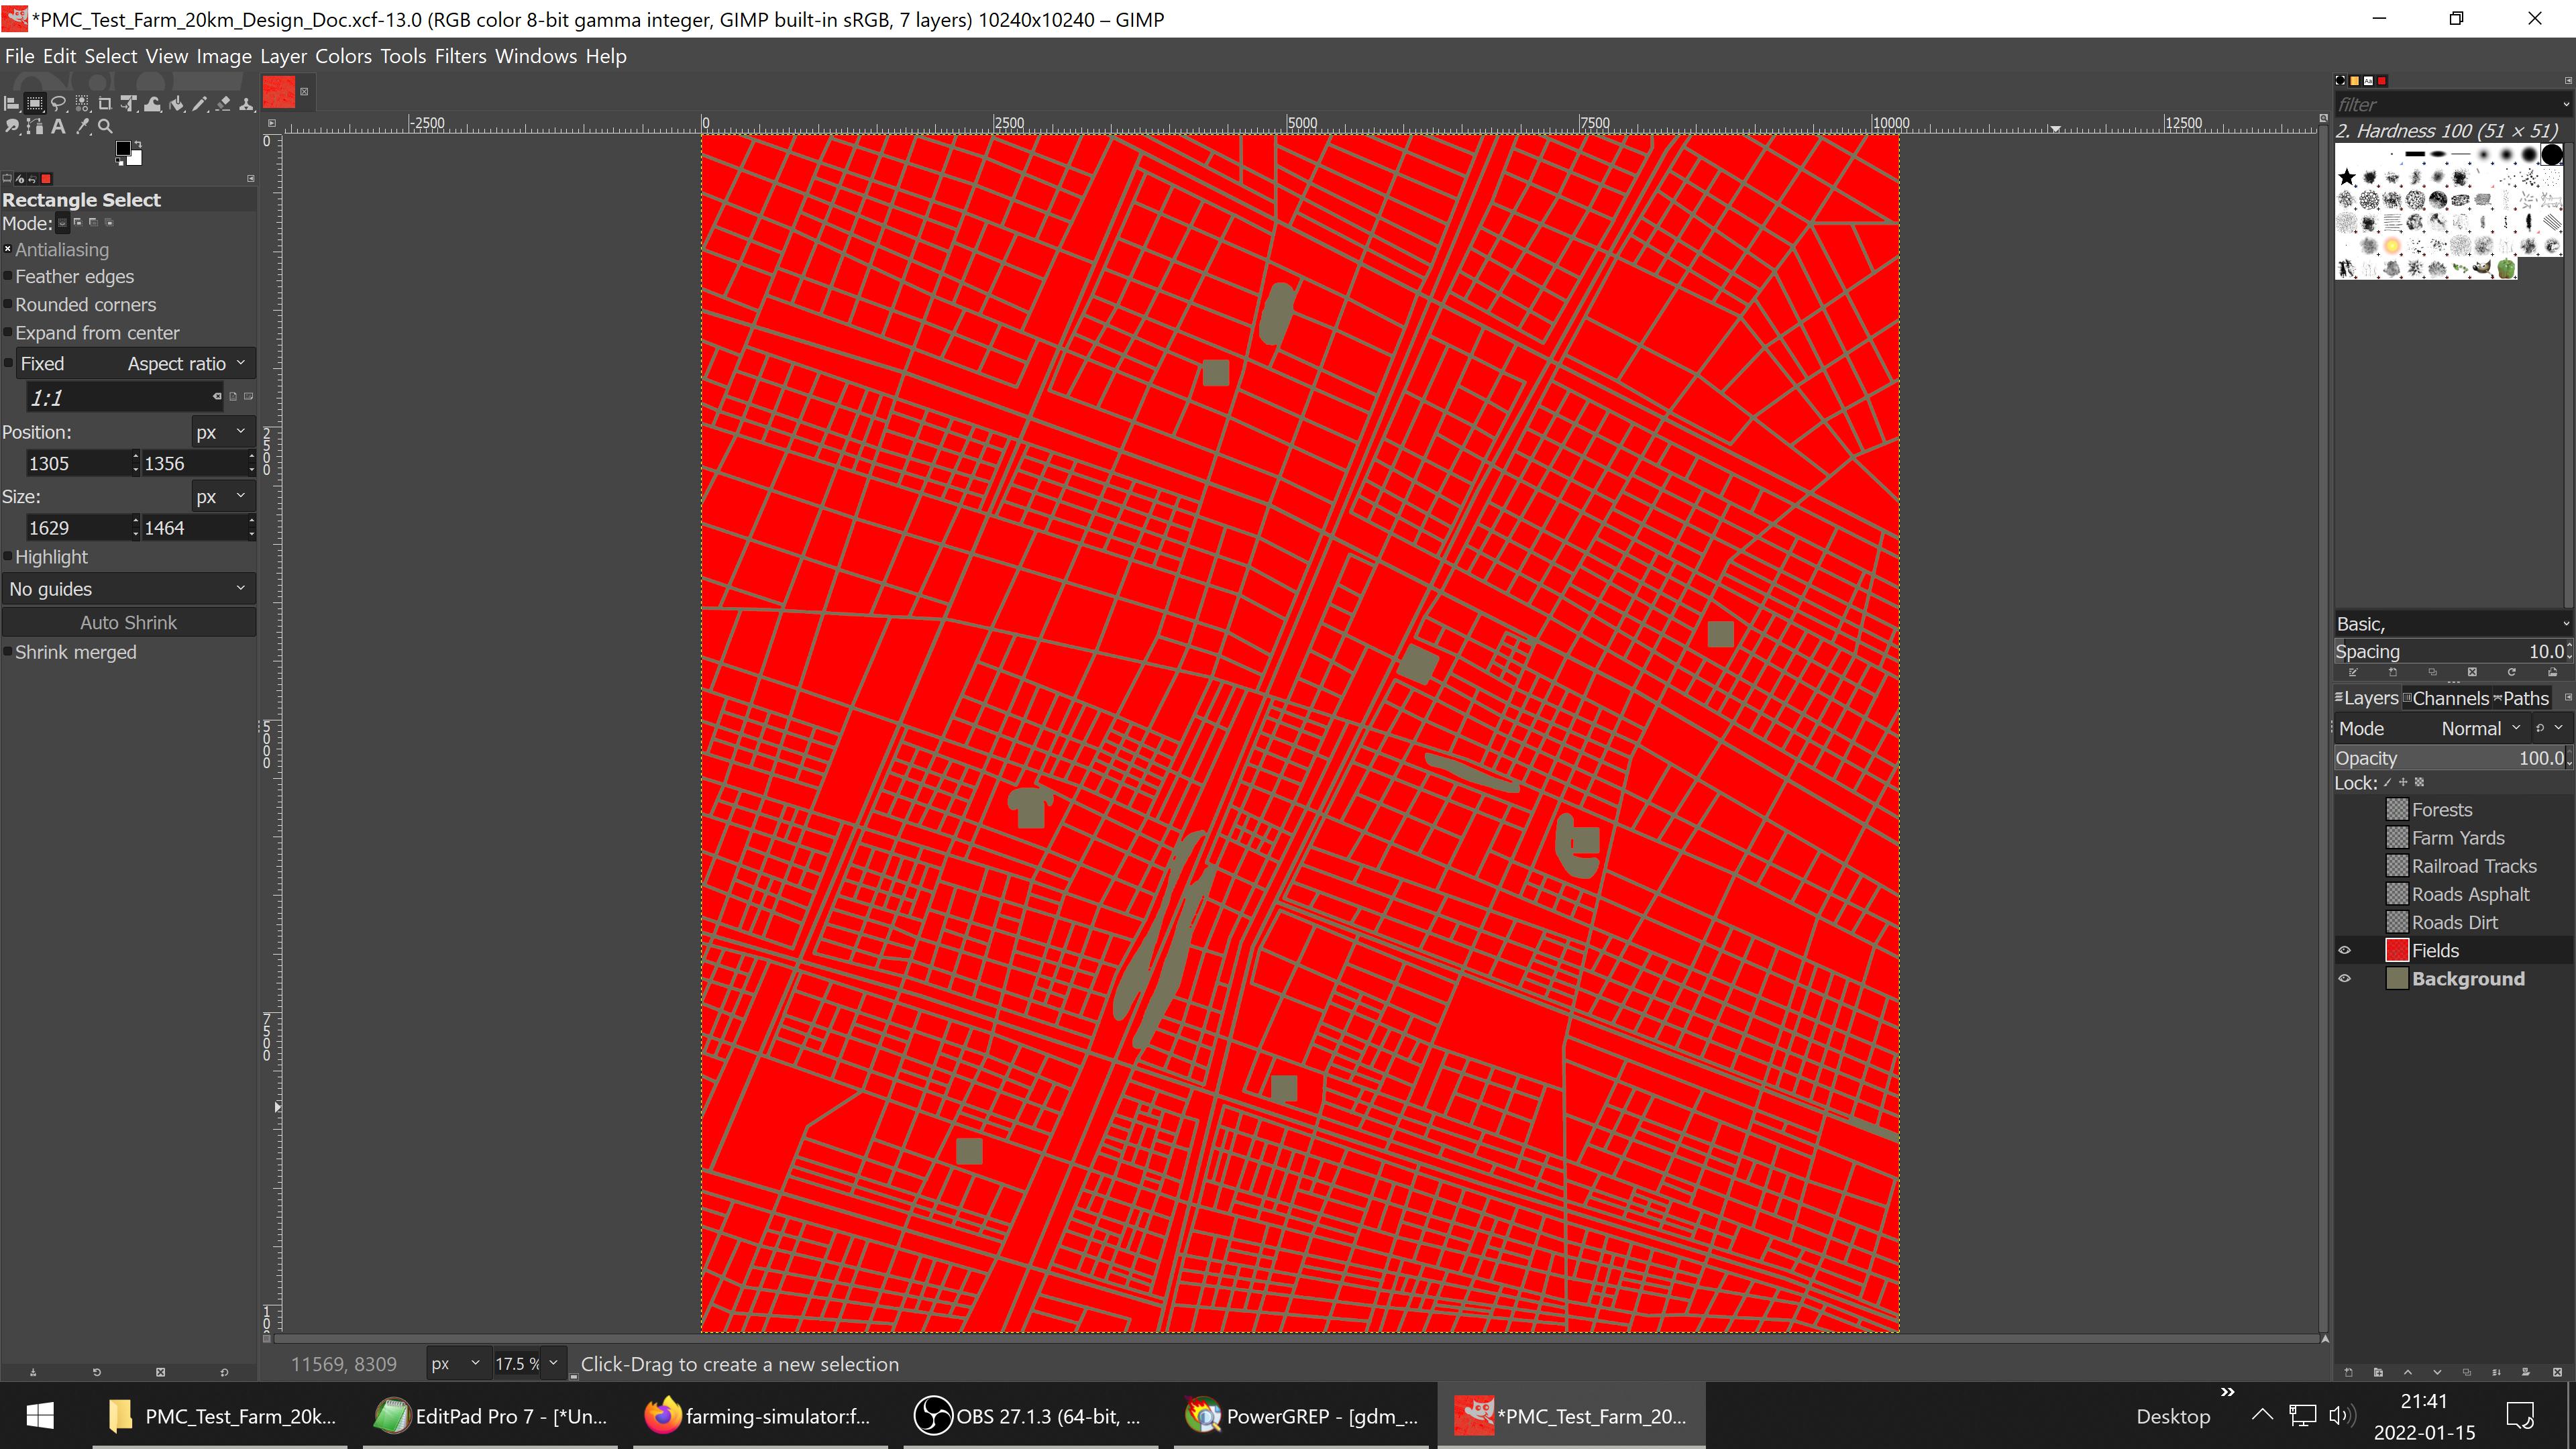This screenshot has width=2576, height=1449.
Task: Switch to the Paths tab
Action: 2521,698
